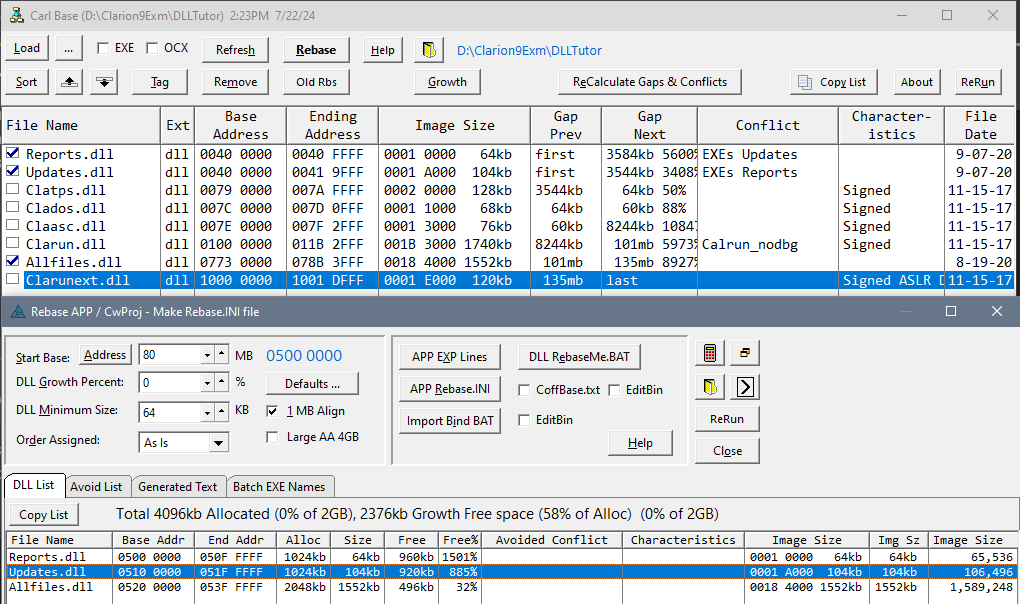The width and height of the screenshot is (1020, 604).
Task: Increment the DLL Growth Percent spinner up
Action: pos(220,379)
